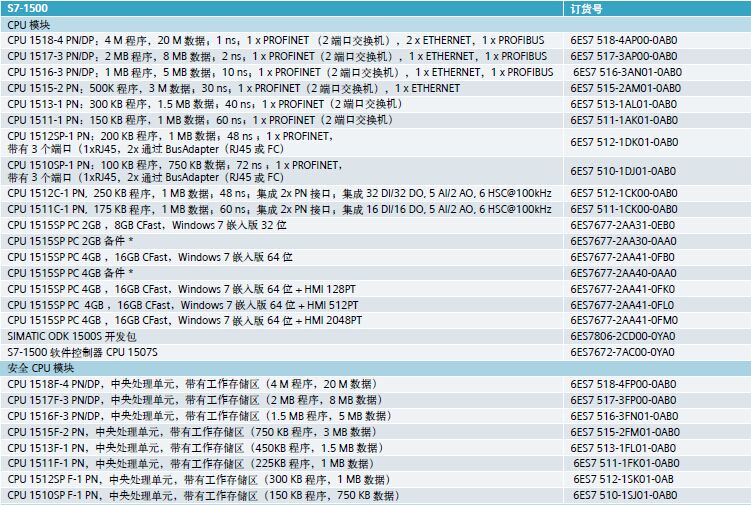This screenshot has width=751, height=505.
Task: Click order number 6ES7 510-1DJ01-0AB0
Action: coord(623,171)
